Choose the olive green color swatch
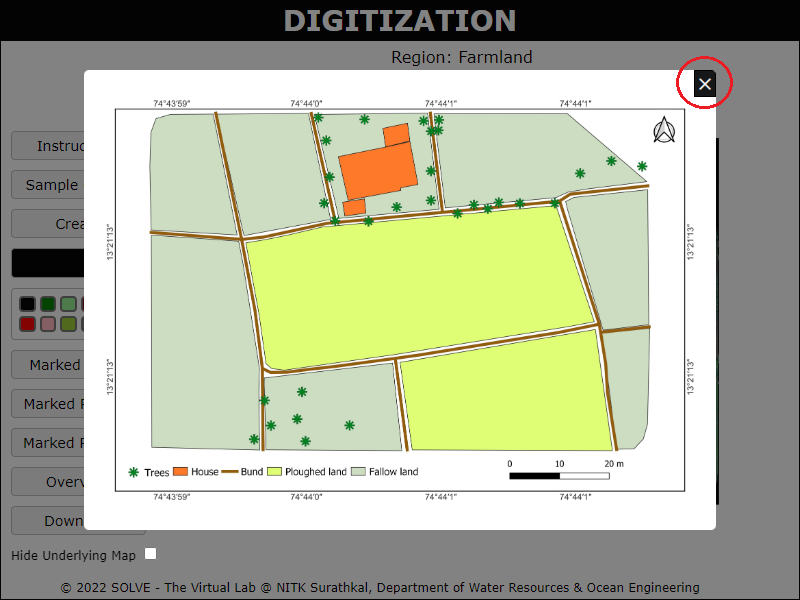The width and height of the screenshot is (800, 600). point(68,324)
